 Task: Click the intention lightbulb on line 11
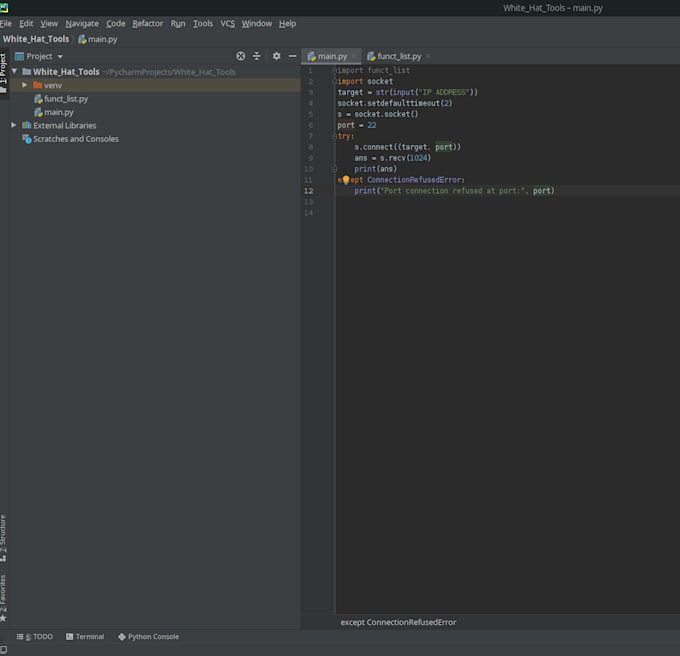(346, 180)
